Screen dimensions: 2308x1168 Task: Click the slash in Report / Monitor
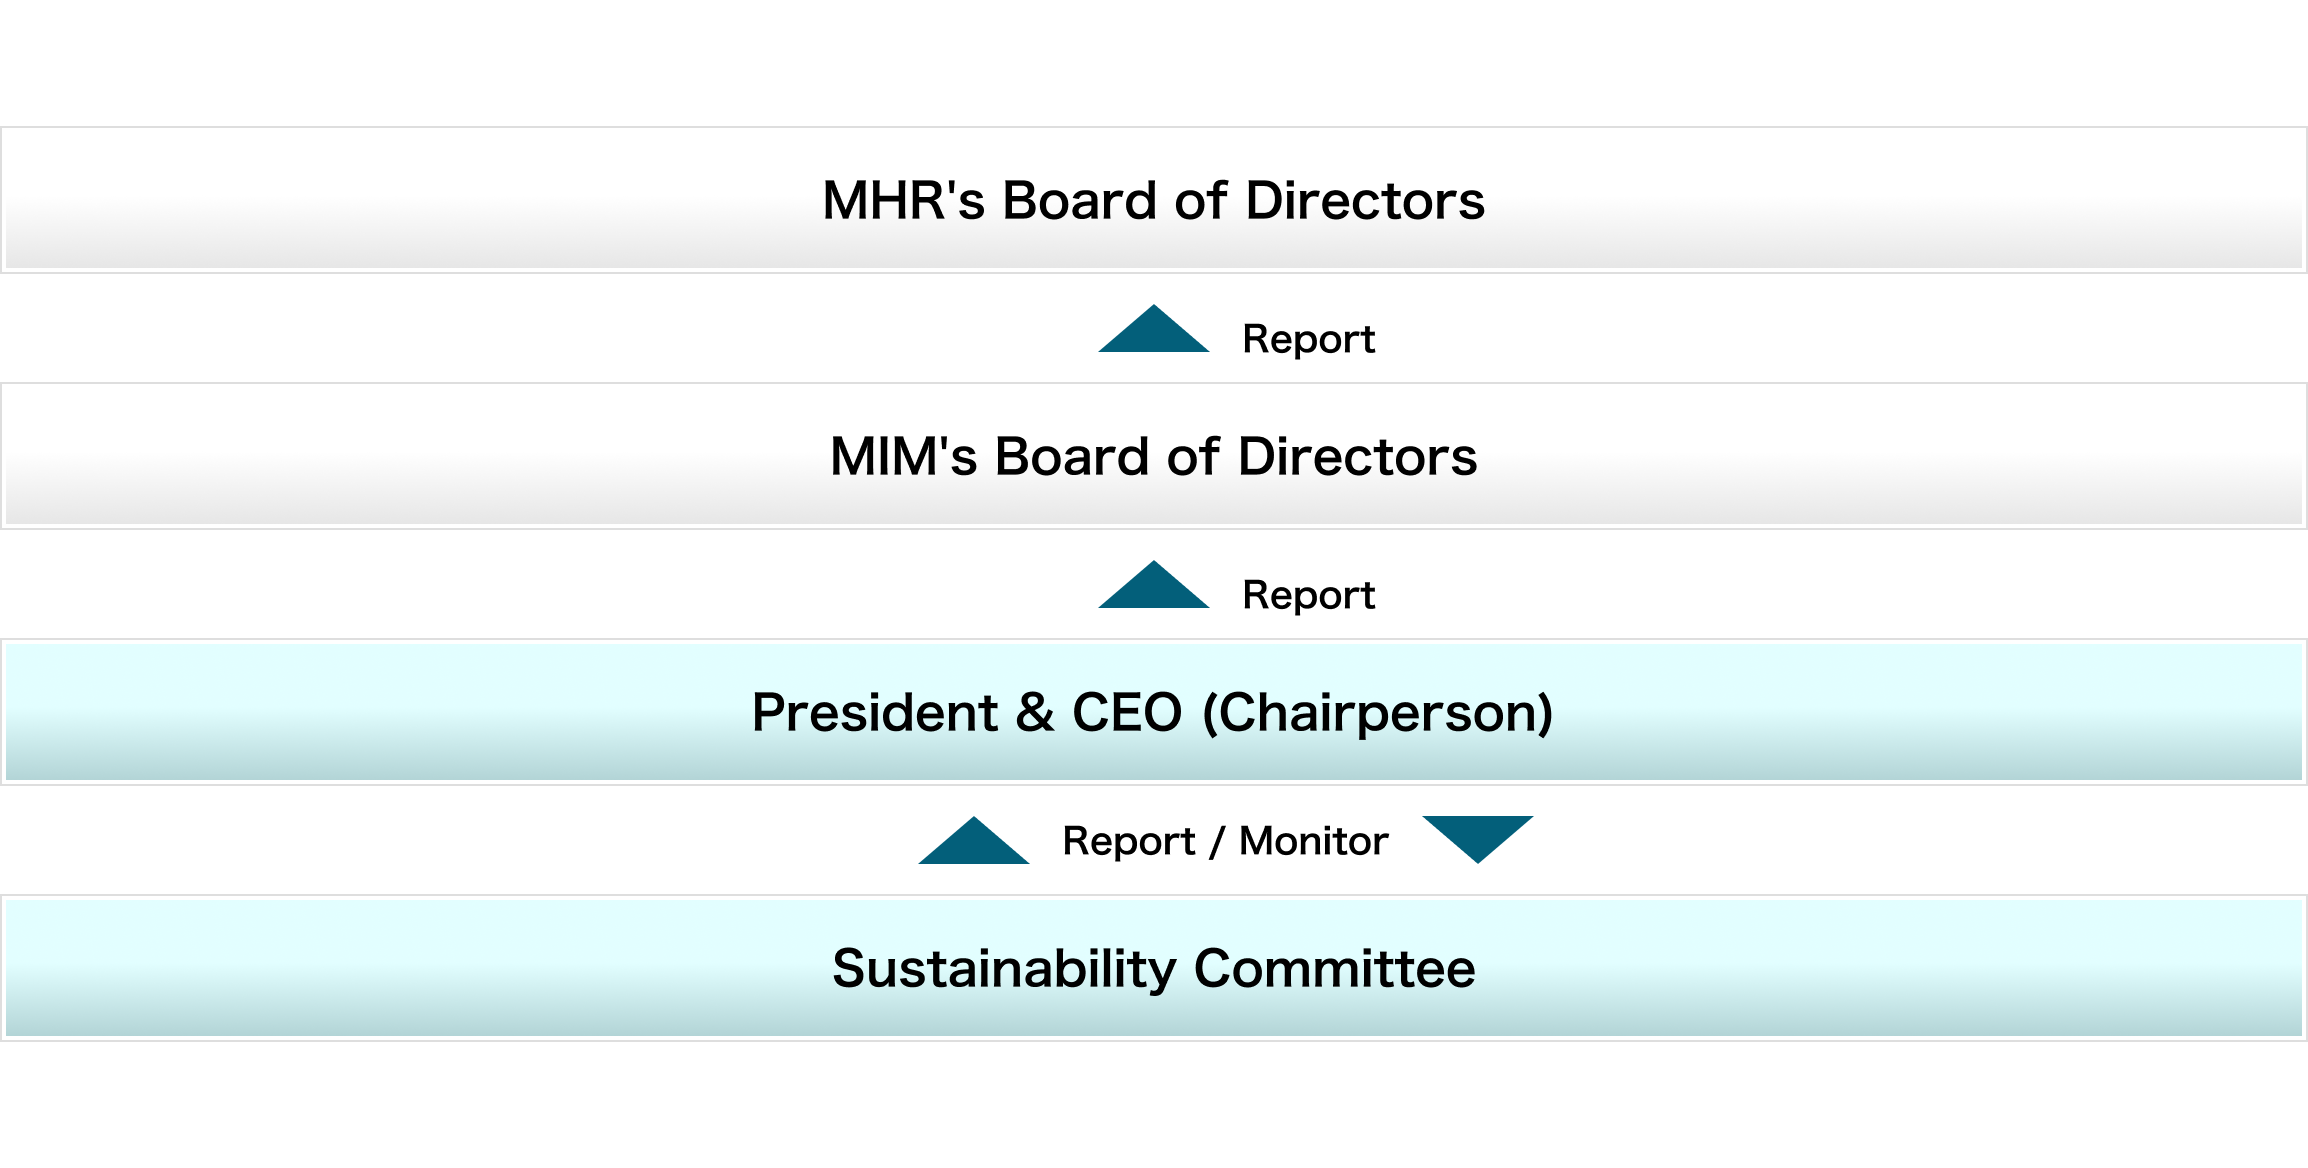click(x=1216, y=842)
